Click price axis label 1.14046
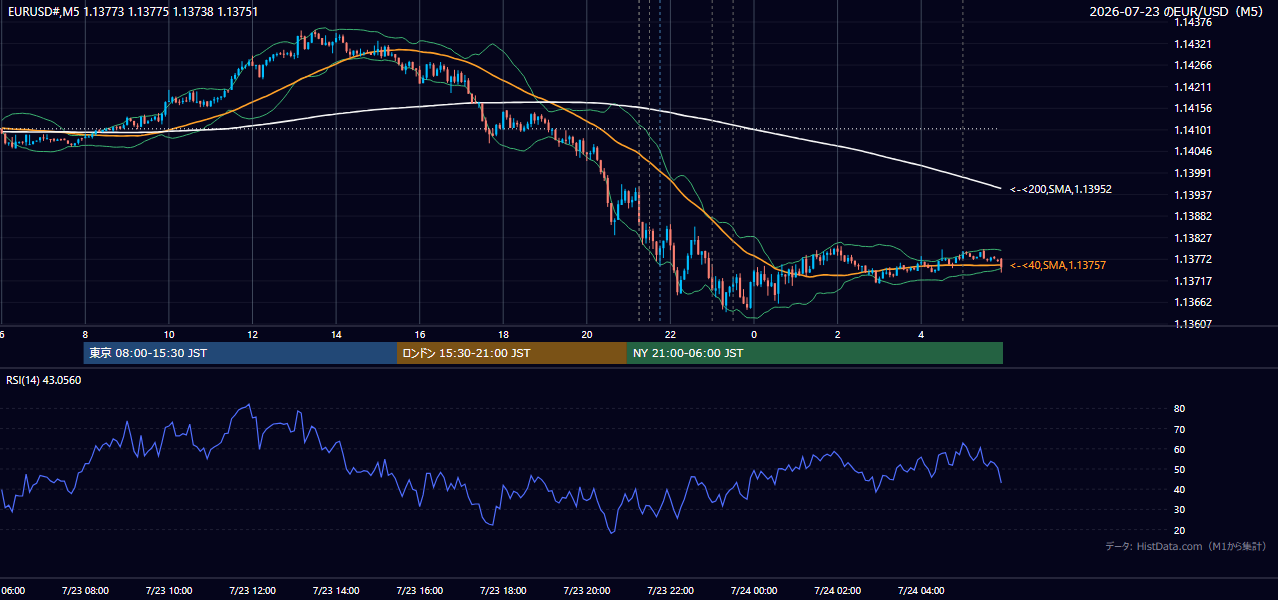Screen dimensions: 1278x600 (1193, 151)
